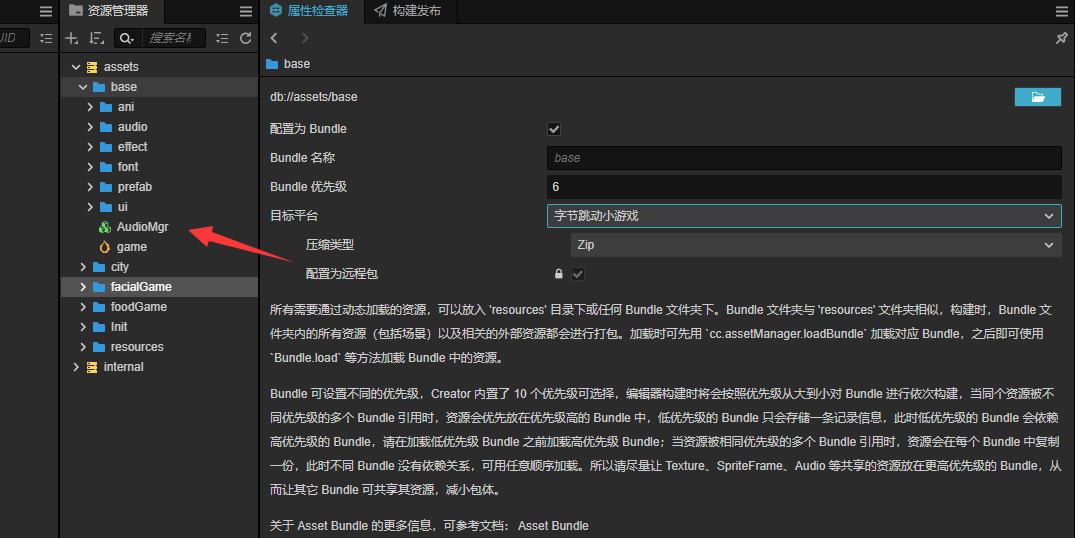Expand the font folder

[90, 167]
